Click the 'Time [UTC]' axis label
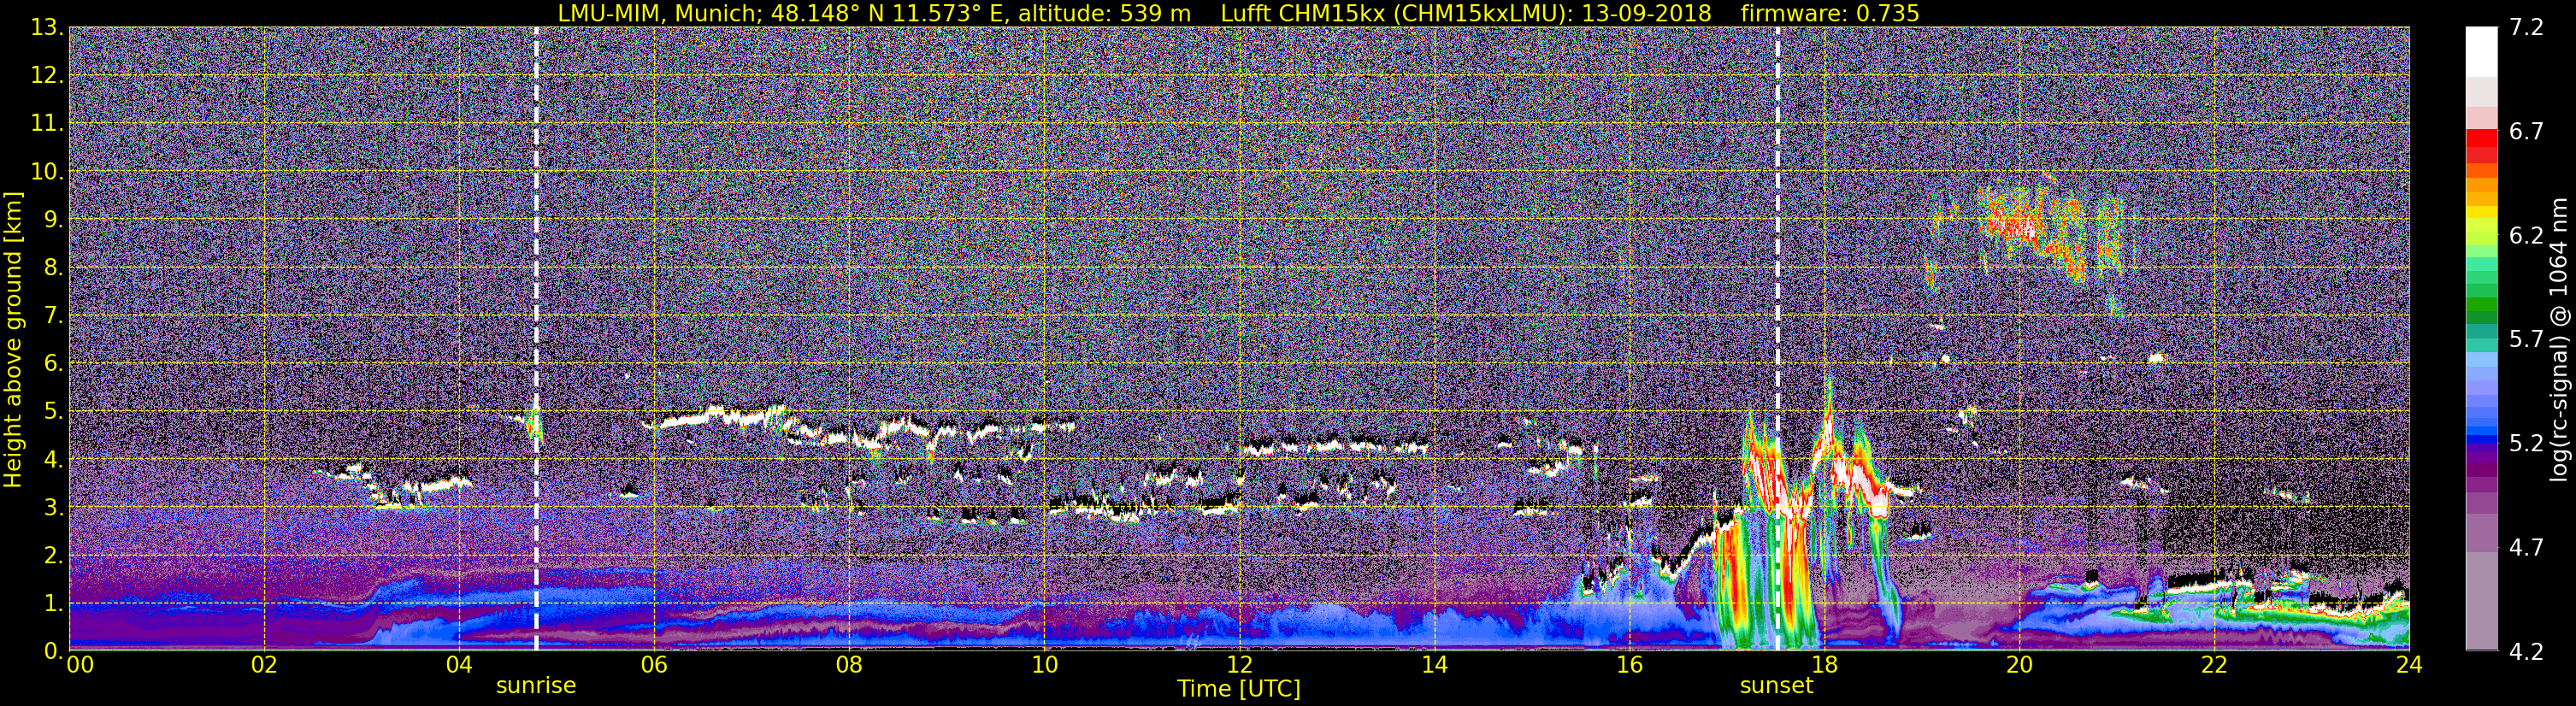The height and width of the screenshot is (706, 2576). [x=1238, y=689]
